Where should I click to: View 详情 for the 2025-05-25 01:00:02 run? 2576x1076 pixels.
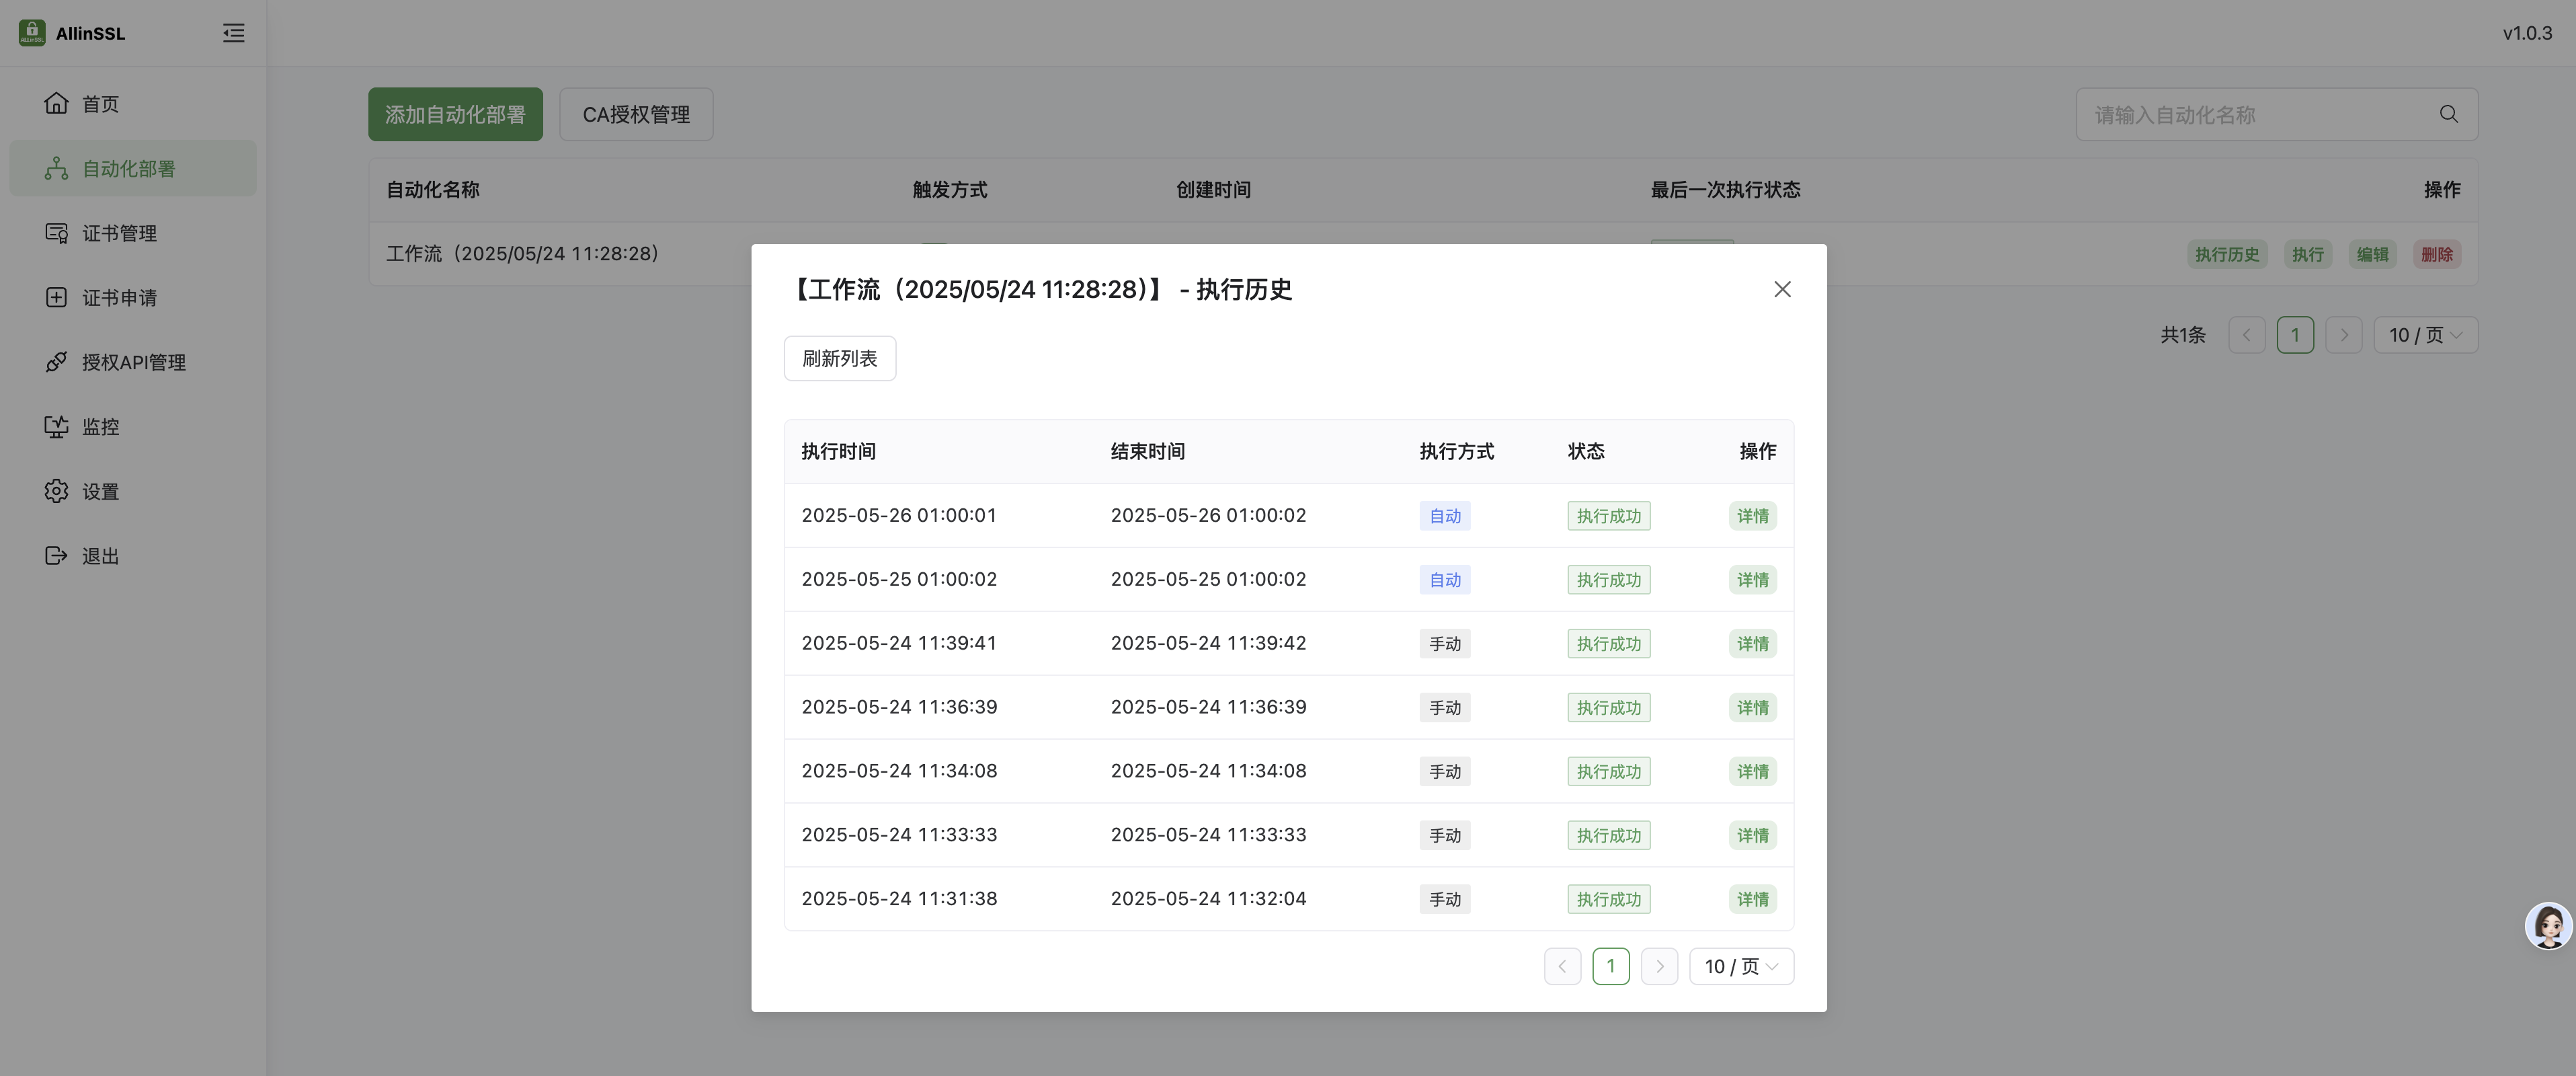click(x=1752, y=580)
